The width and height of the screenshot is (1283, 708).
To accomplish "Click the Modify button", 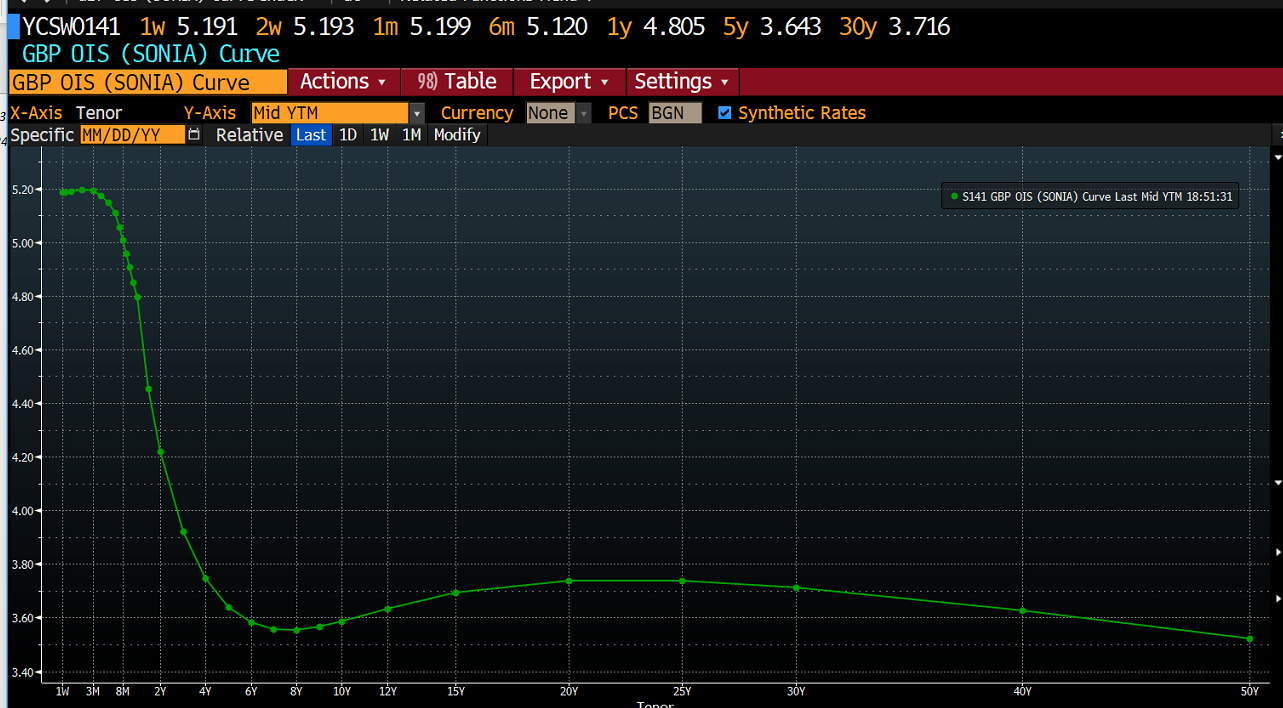I will pos(457,135).
